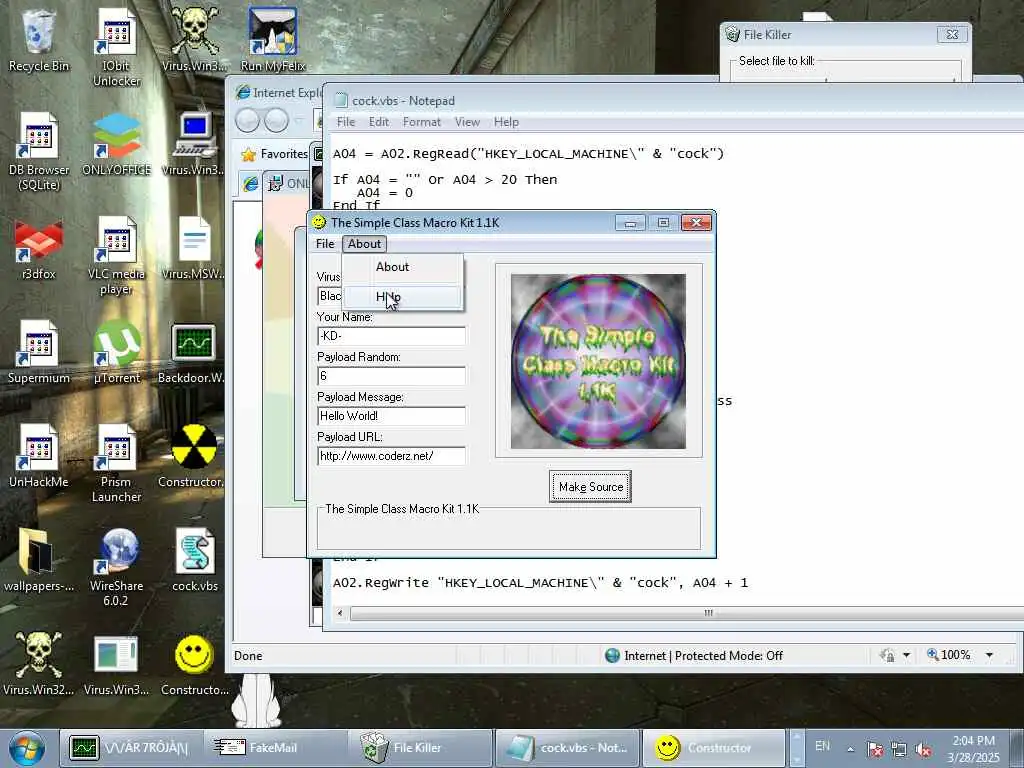Switch to FakeMail taskbar button
This screenshot has width=1024, height=768.
274,748
